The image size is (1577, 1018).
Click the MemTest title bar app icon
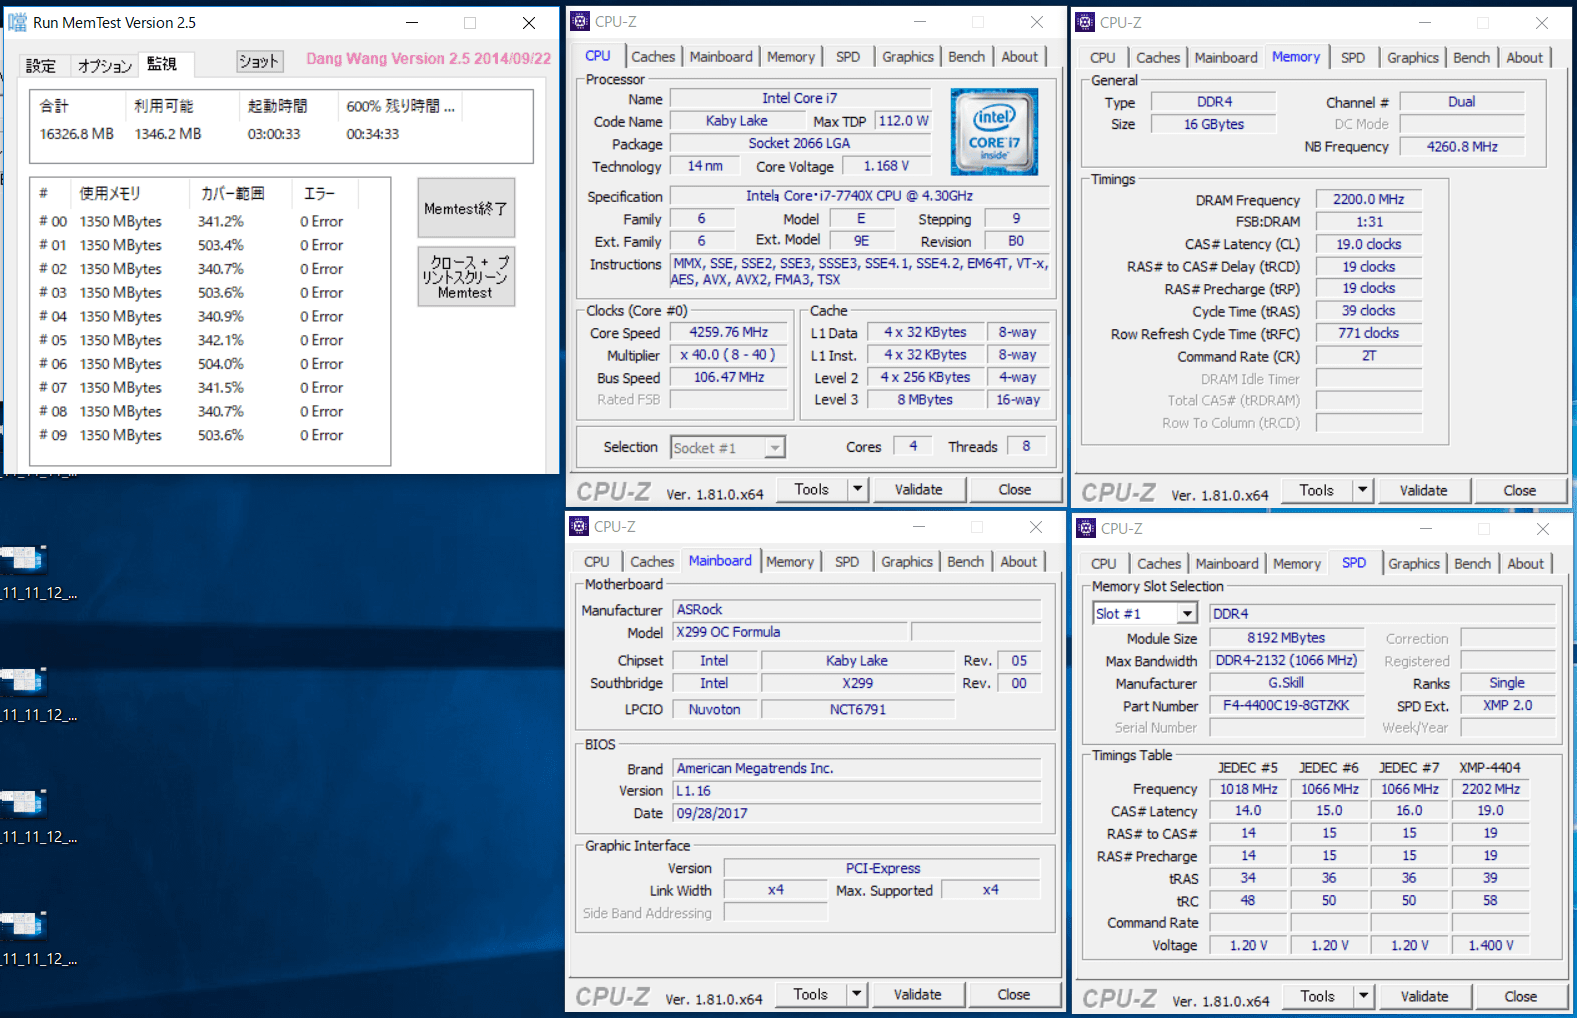point(18,23)
